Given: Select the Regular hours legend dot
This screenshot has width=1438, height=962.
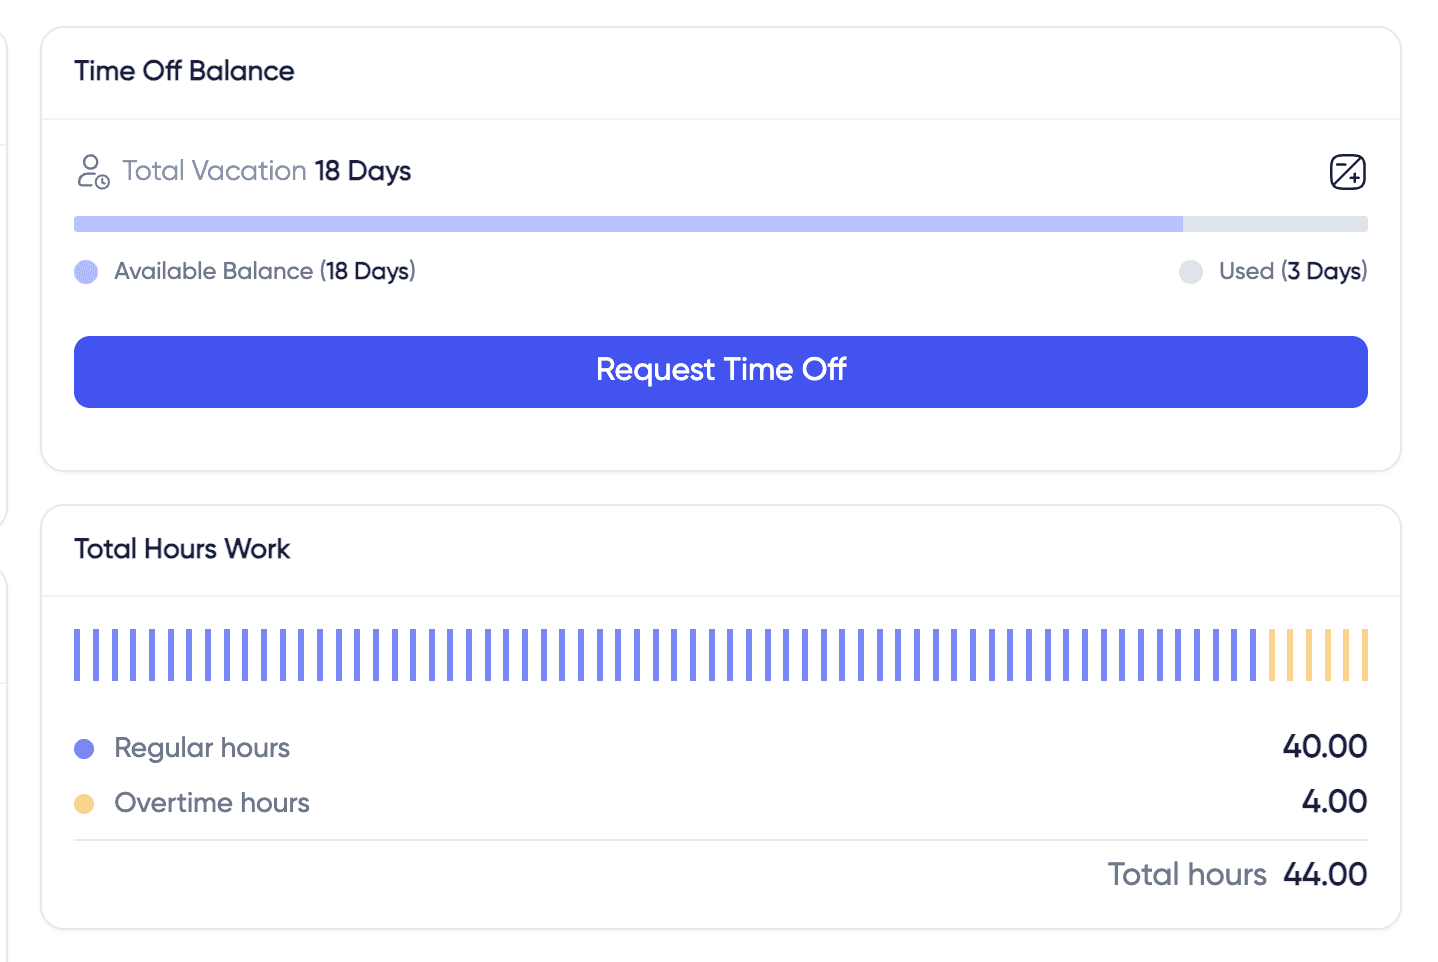Looking at the screenshot, I should click(84, 747).
